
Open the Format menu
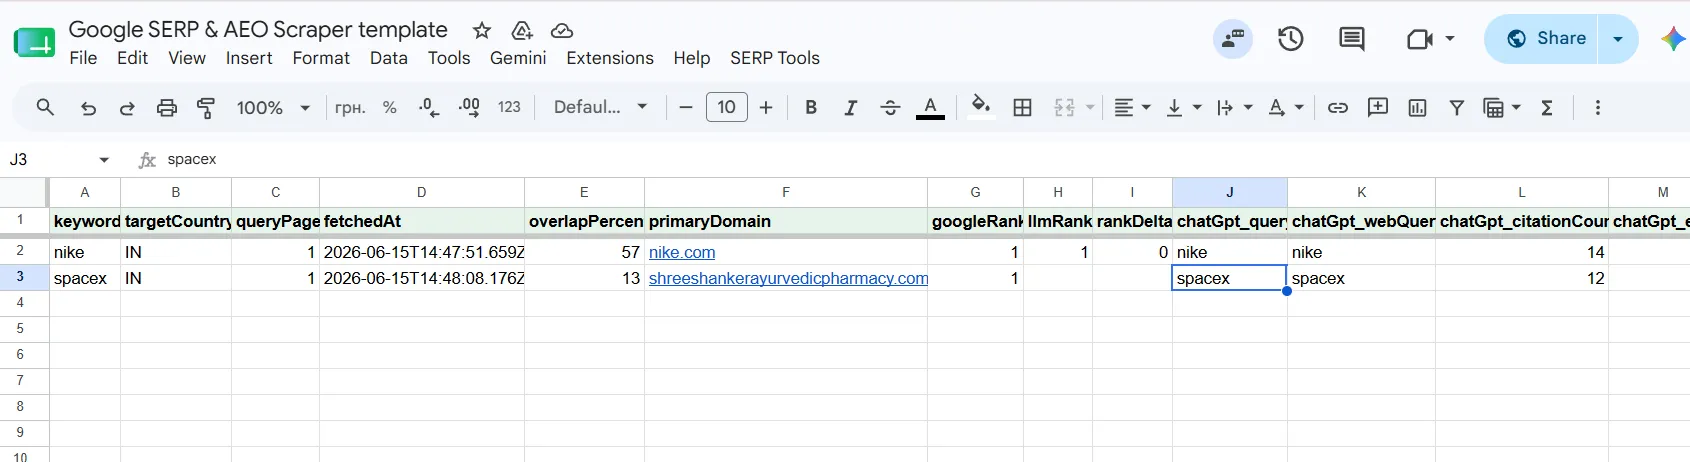point(321,58)
